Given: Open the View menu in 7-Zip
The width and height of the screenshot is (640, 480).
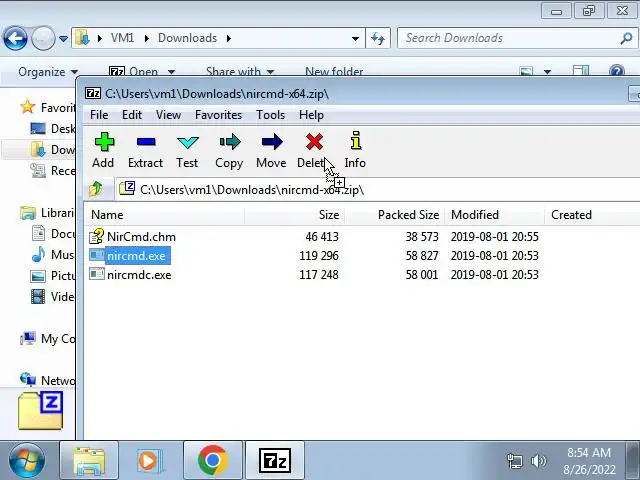Looking at the screenshot, I should coord(168,115).
